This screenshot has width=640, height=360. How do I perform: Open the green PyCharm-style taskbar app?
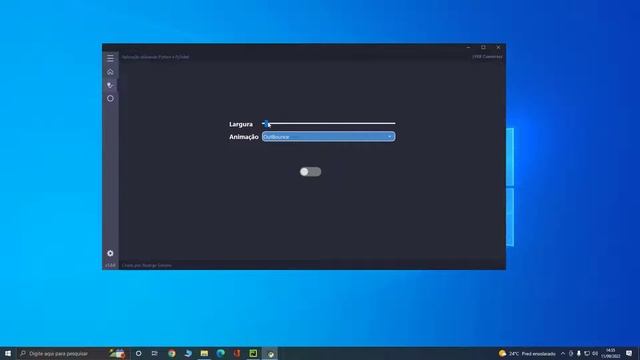(253, 353)
